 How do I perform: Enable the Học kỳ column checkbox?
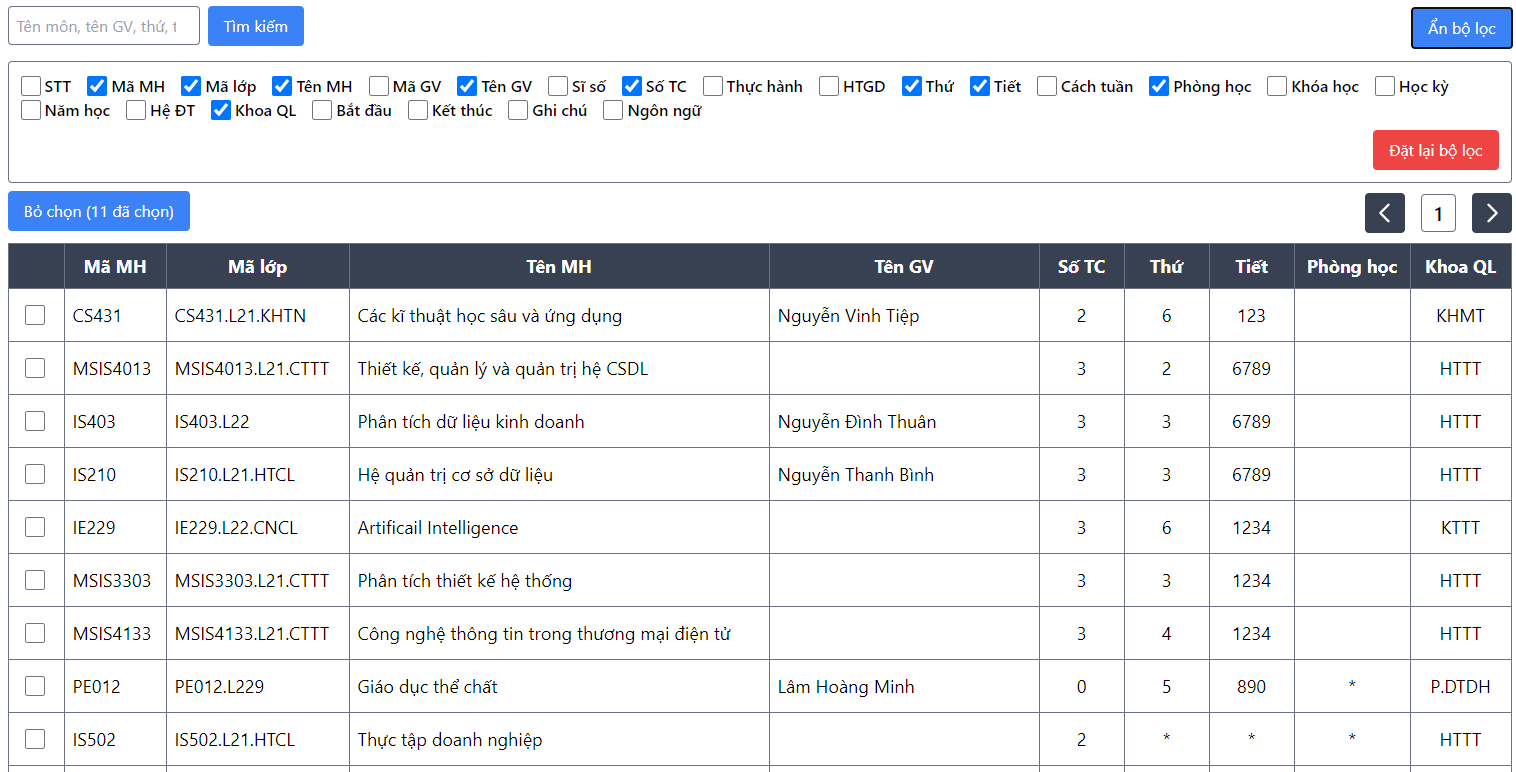tap(1385, 86)
